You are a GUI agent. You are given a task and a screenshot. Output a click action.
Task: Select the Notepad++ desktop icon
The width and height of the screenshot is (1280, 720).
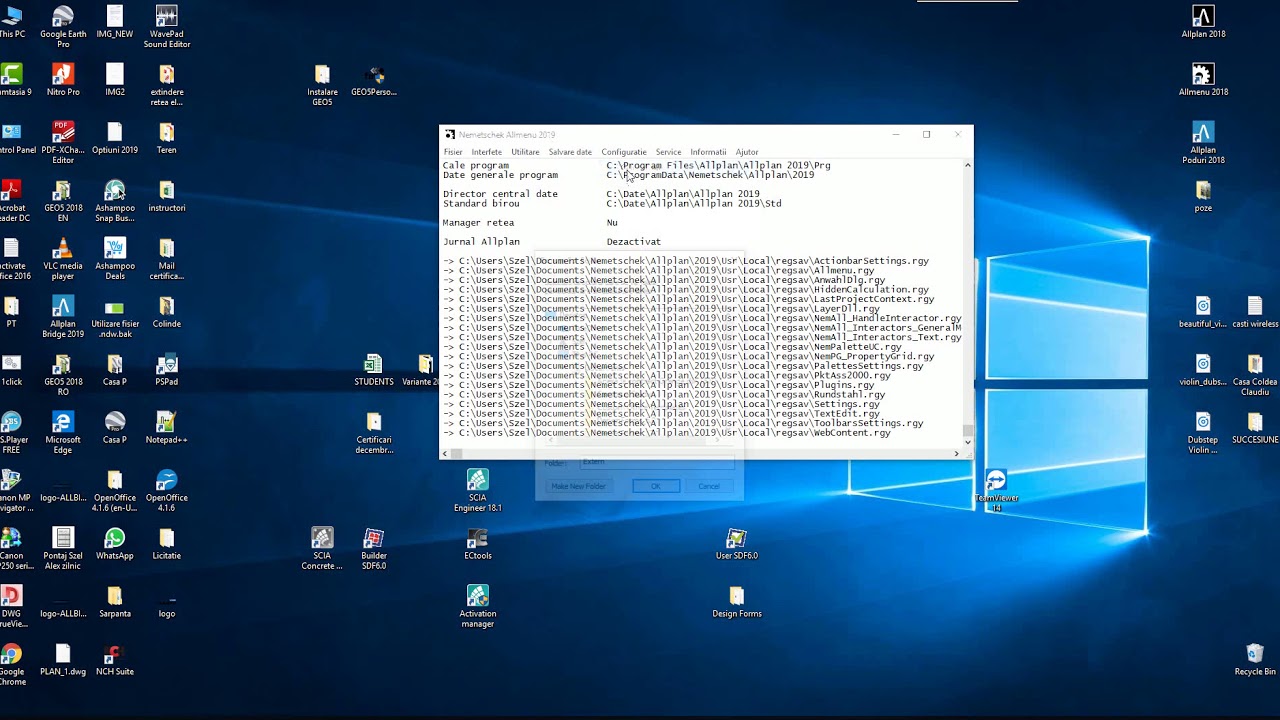coord(167,428)
